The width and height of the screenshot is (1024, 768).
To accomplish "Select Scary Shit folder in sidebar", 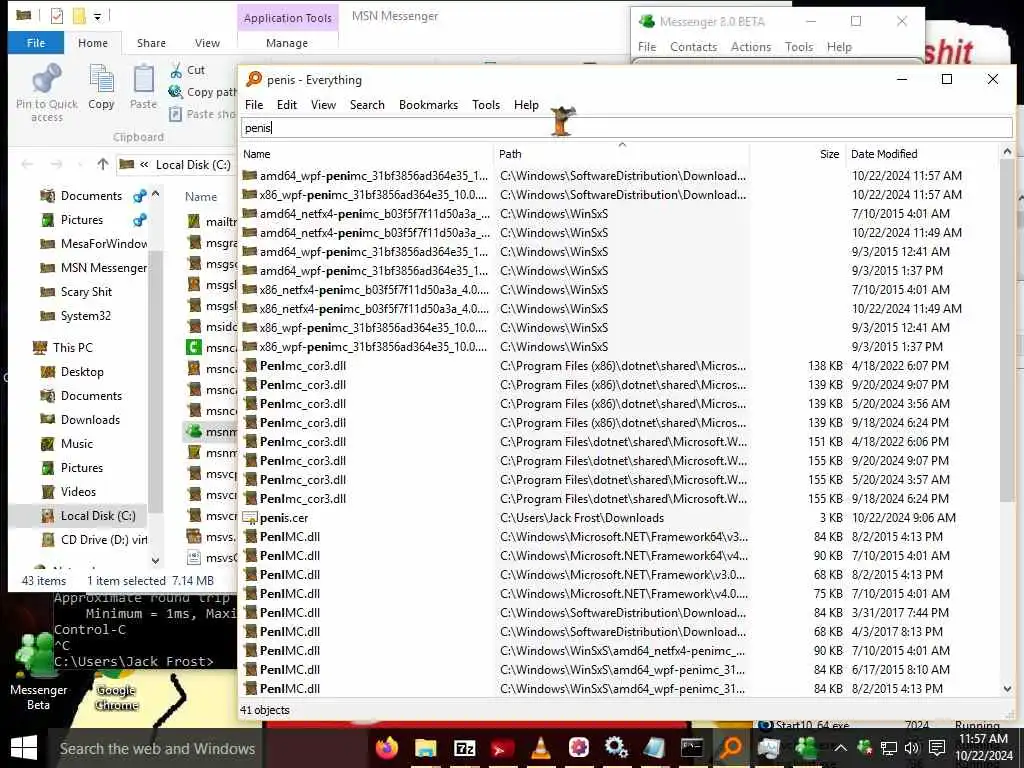I will click(86, 292).
